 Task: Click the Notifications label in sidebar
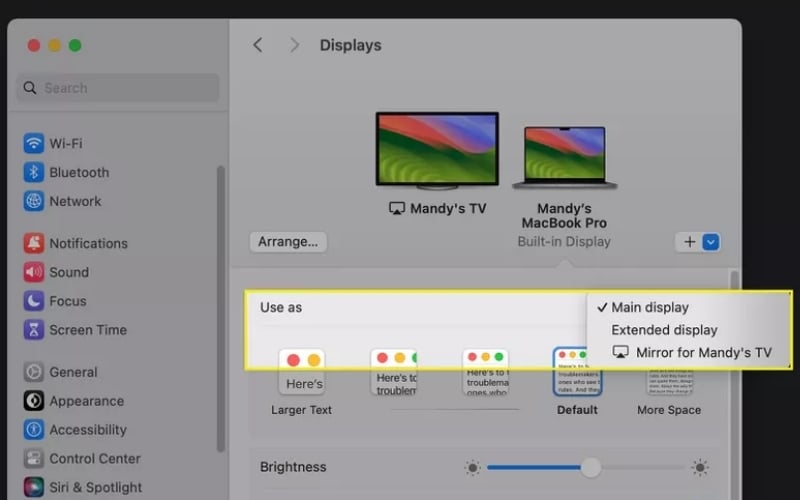(88, 243)
